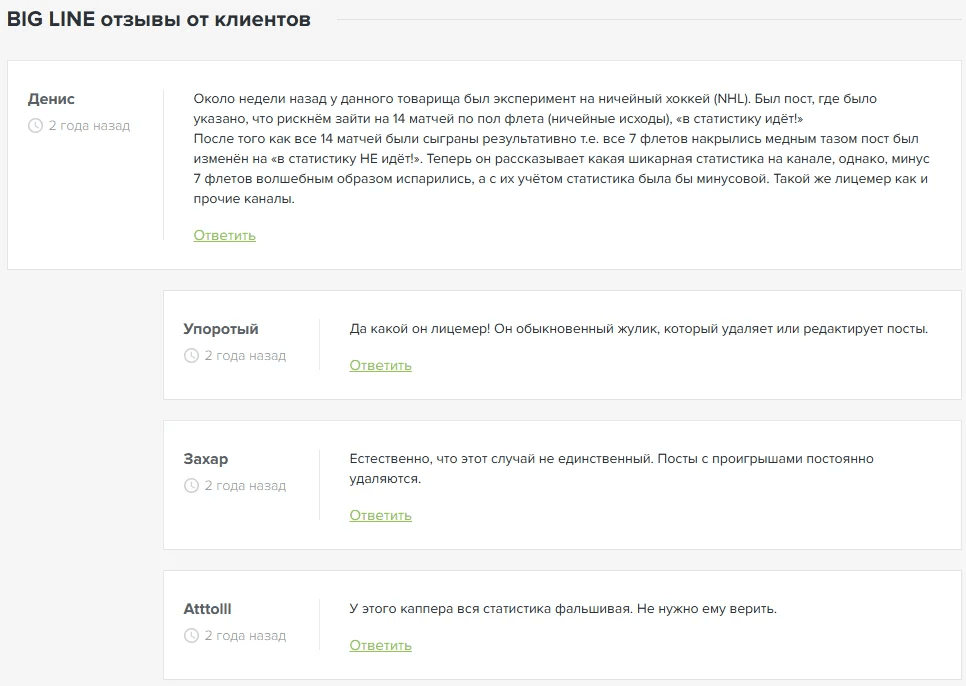
Task: Click Денис's review text about NHL experiment
Action: (x=561, y=148)
